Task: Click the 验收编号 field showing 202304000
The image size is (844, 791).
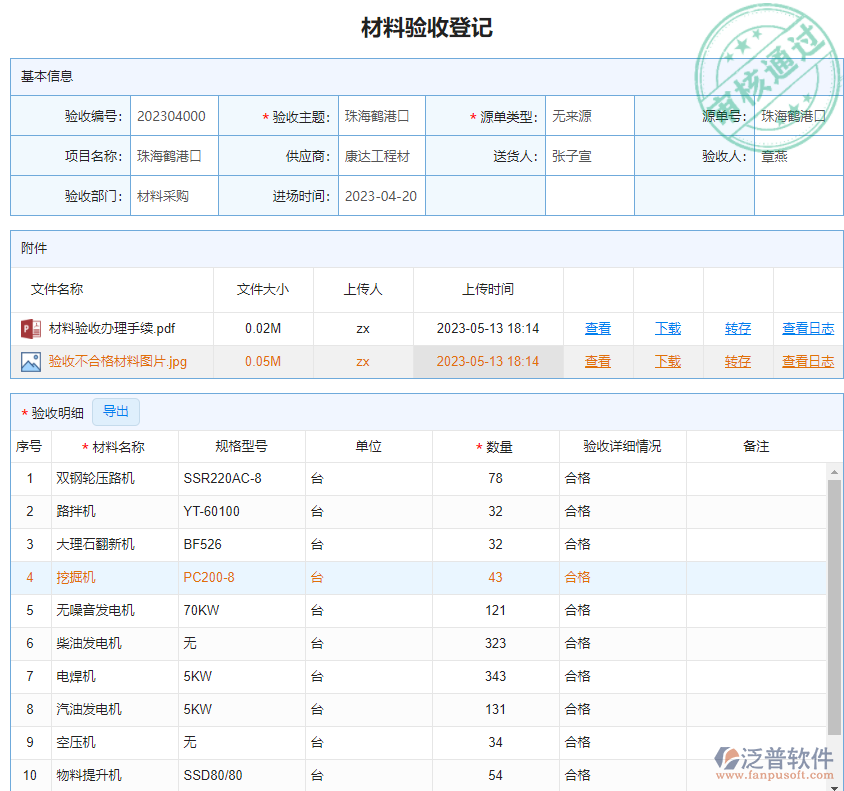Action: tap(174, 115)
